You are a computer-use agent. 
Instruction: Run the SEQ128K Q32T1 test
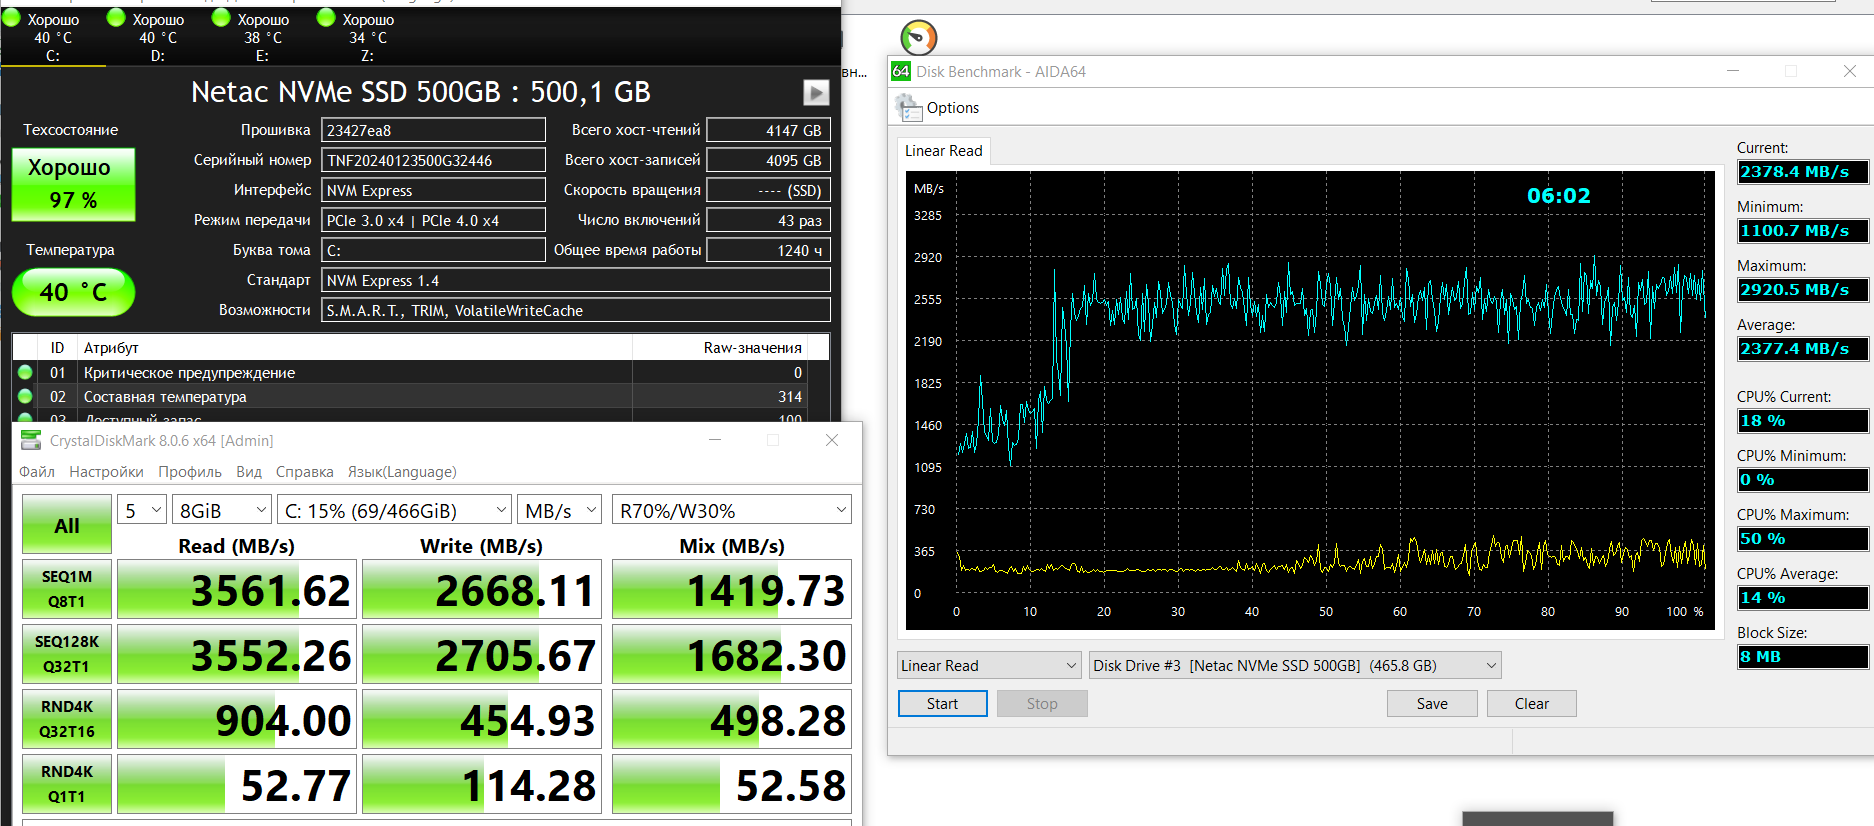(67, 654)
